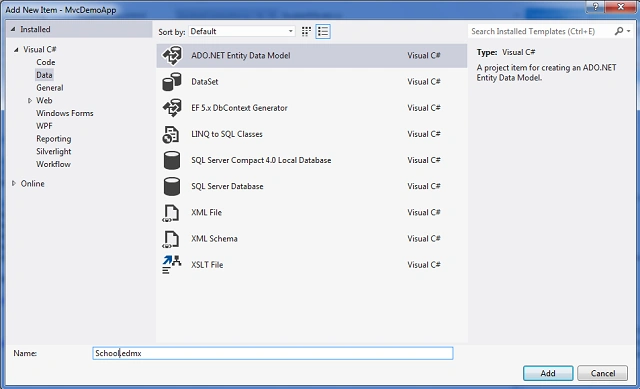Screen dimensions: 640x389
Task: Click the search magnifier icon
Action: (619, 31)
